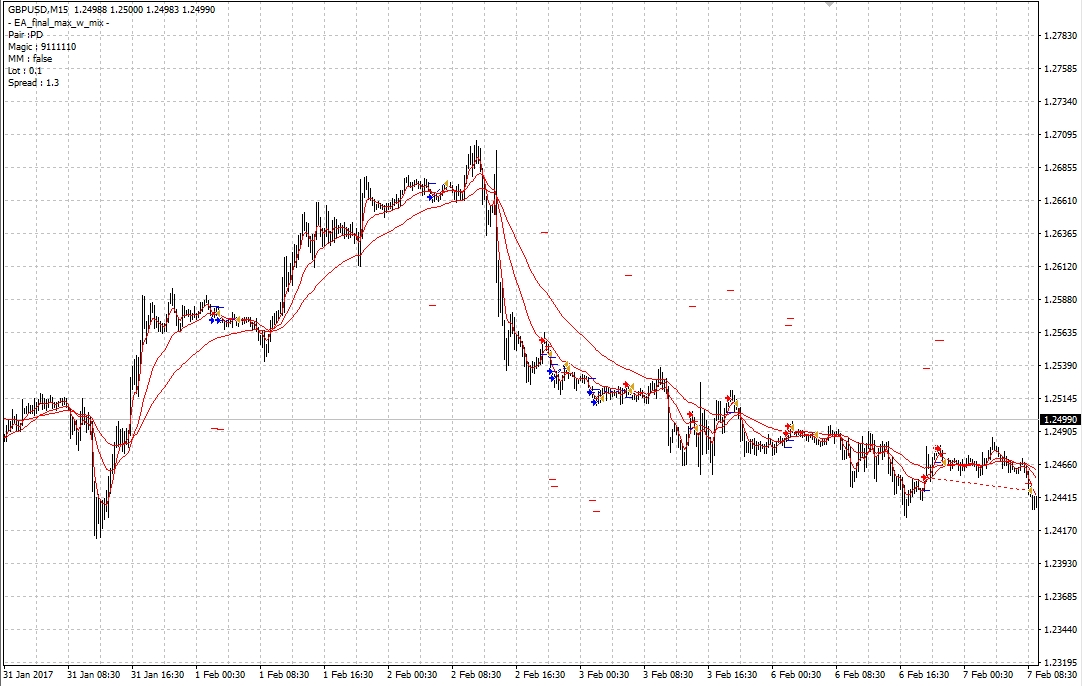Click the blue buy arrows near 1 Feb 00:30

pos(214,320)
